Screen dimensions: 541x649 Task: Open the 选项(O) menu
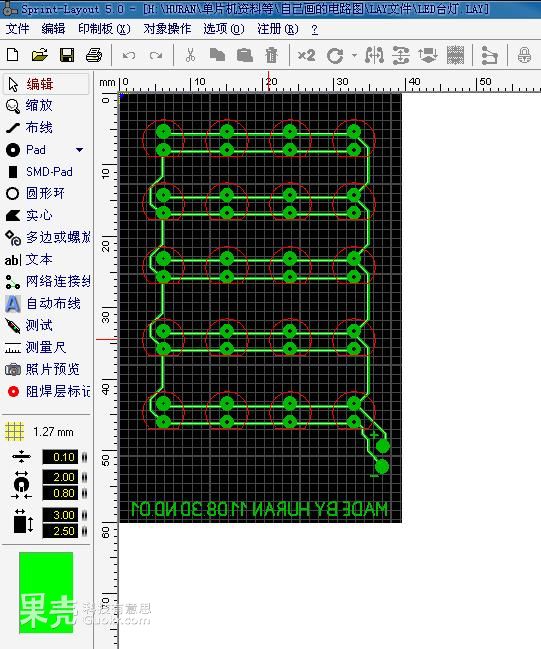[224, 29]
